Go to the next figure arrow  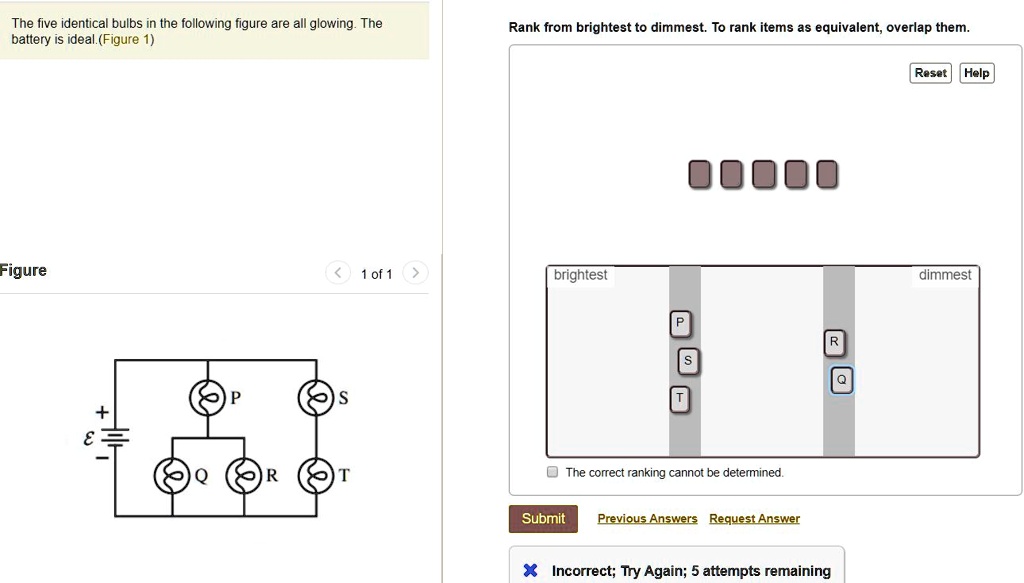pyautogui.click(x=415, y=273)
